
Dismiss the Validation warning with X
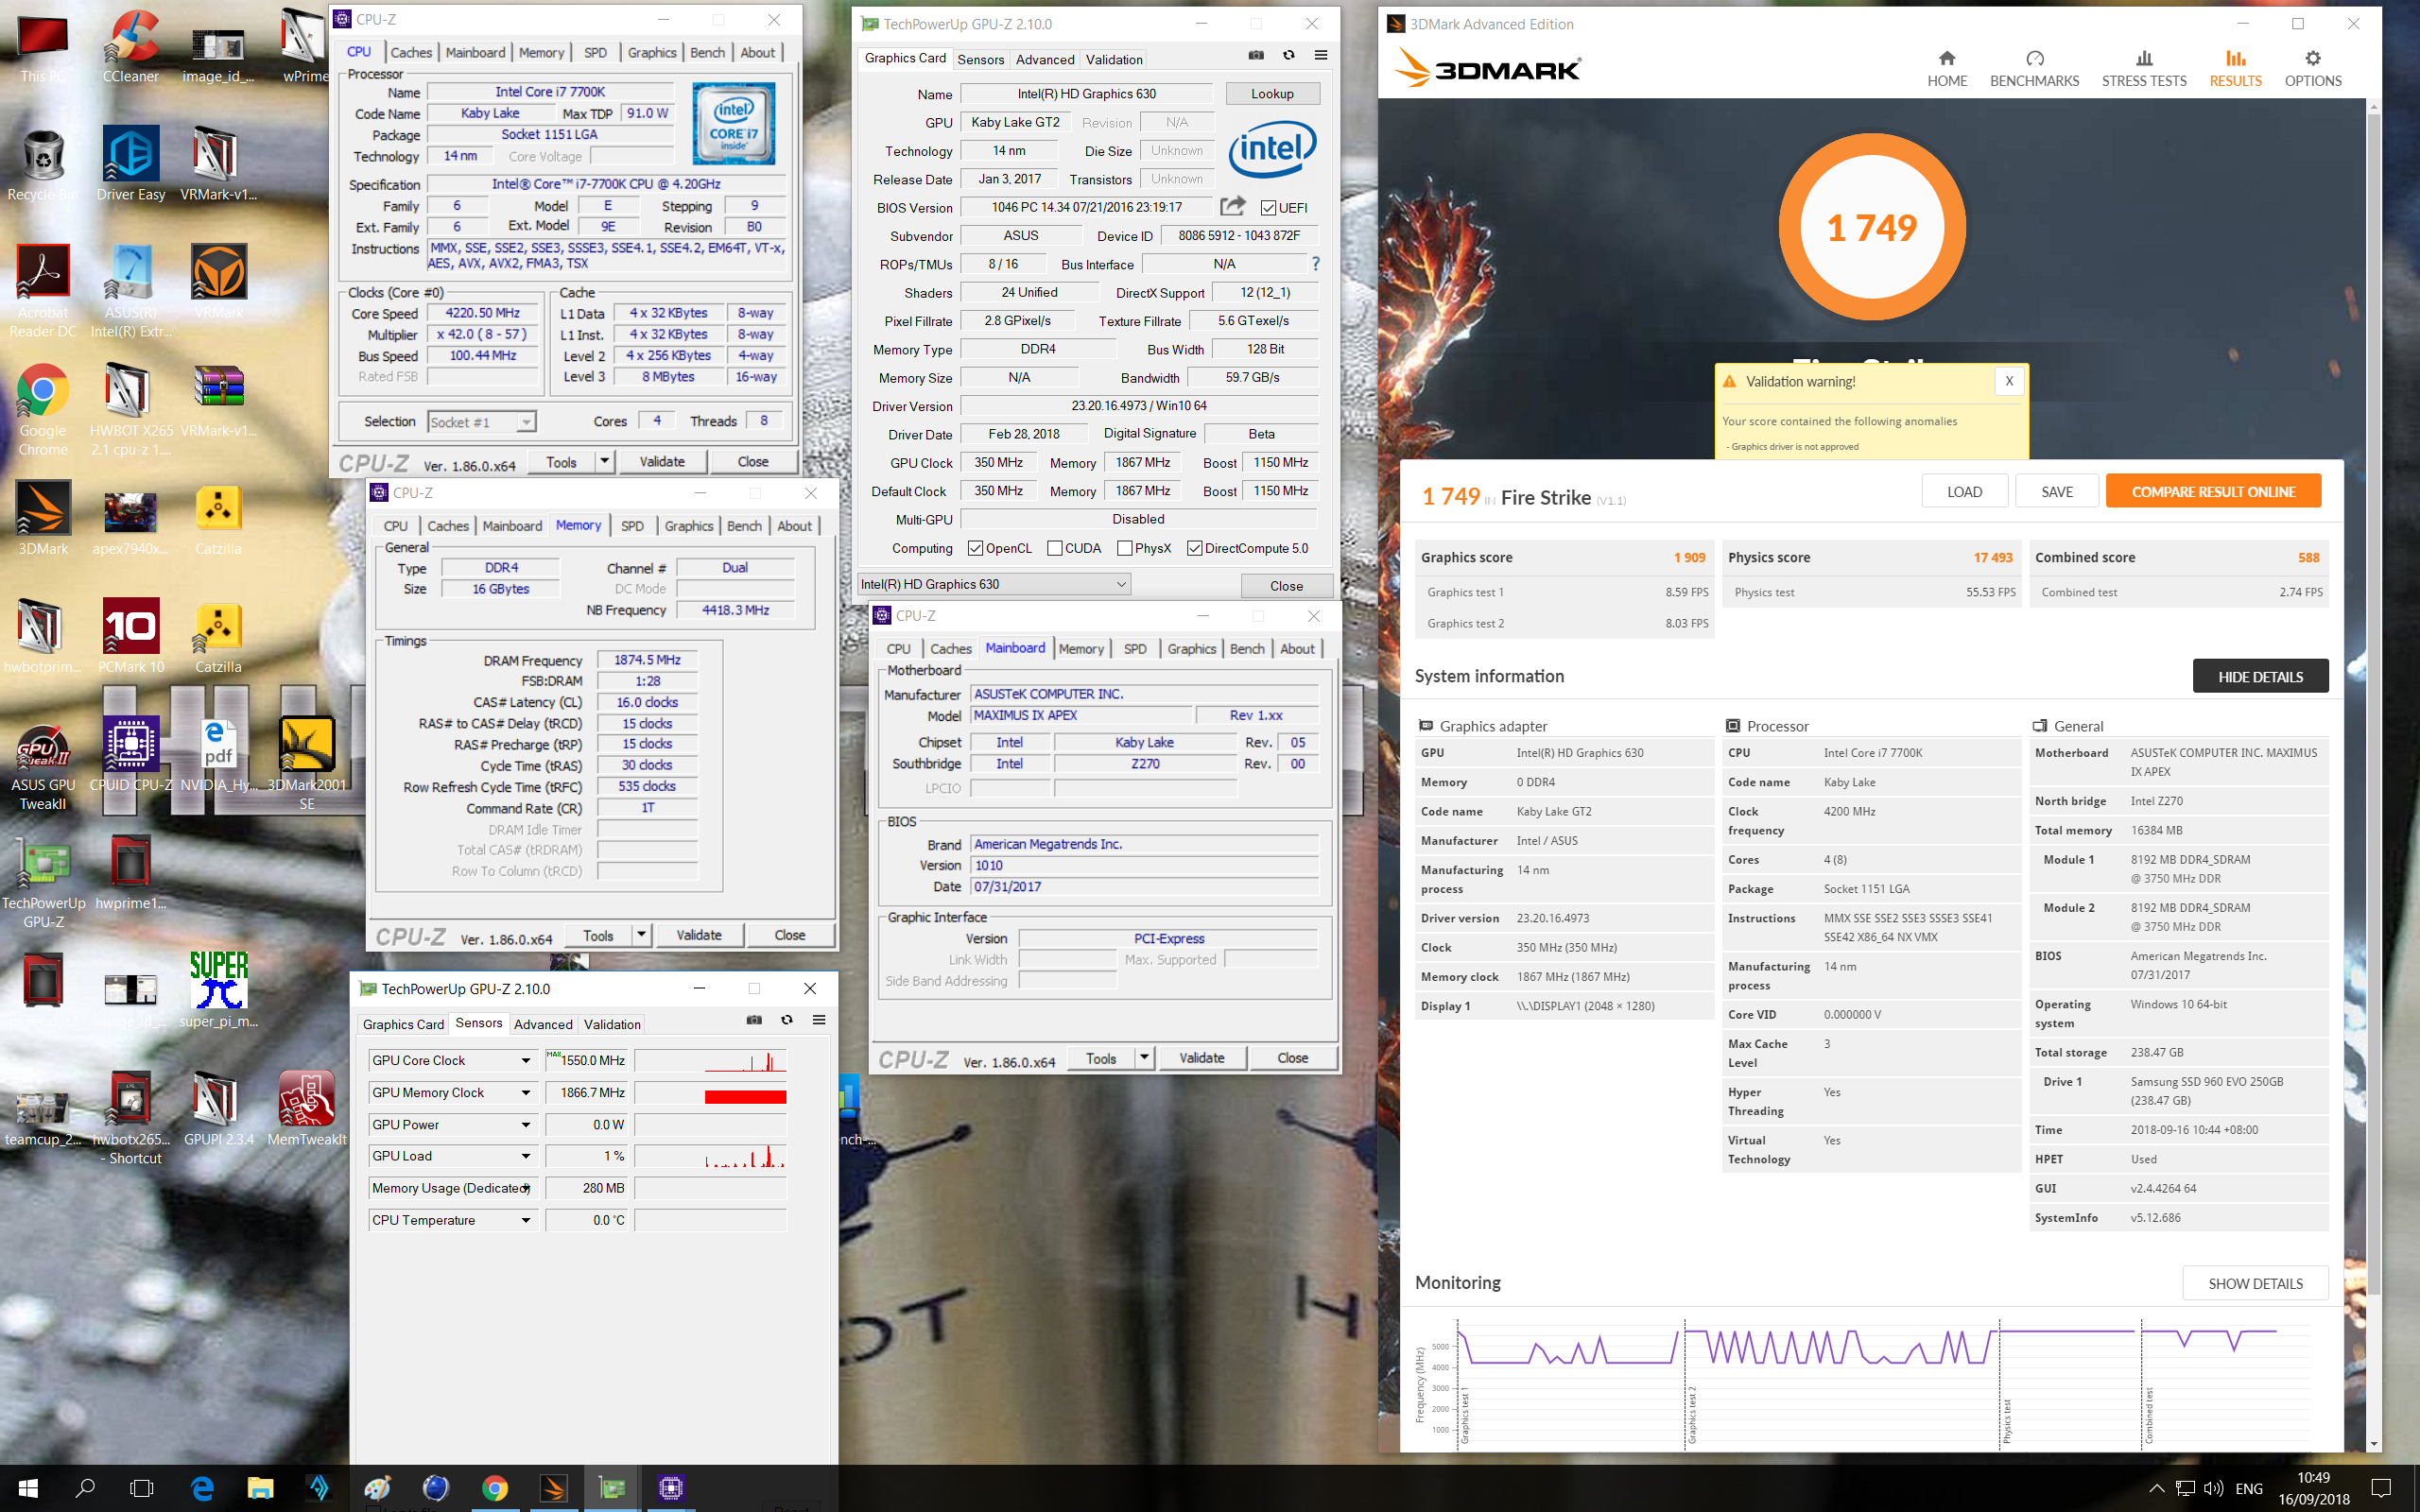click(2008, 381)
